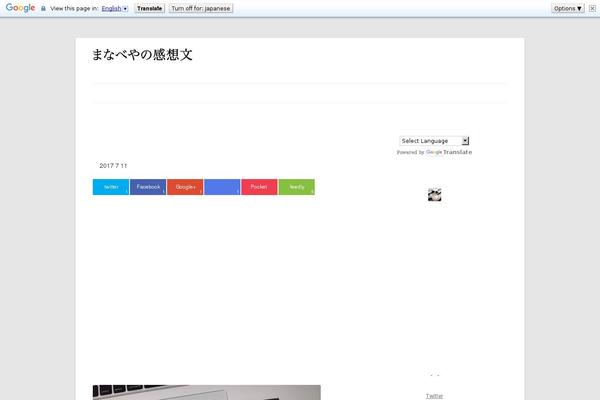This screenshot has width=600, height=400.
Task: Close the Google translate bar
Action: [592, 8]
